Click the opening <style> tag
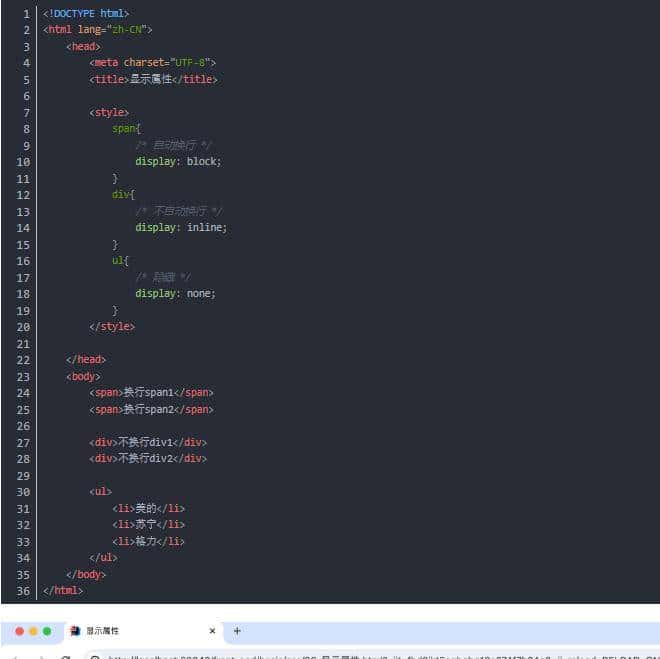This screenshot has height=659, width=660. (x=109, y=112)
